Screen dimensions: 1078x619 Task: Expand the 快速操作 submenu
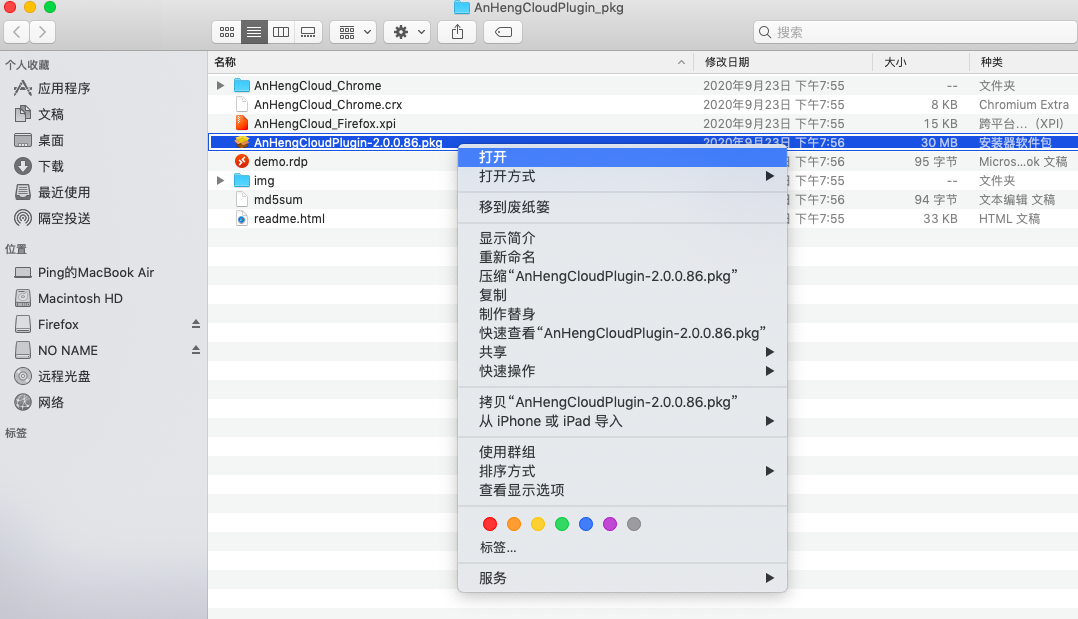pos(622,371)
